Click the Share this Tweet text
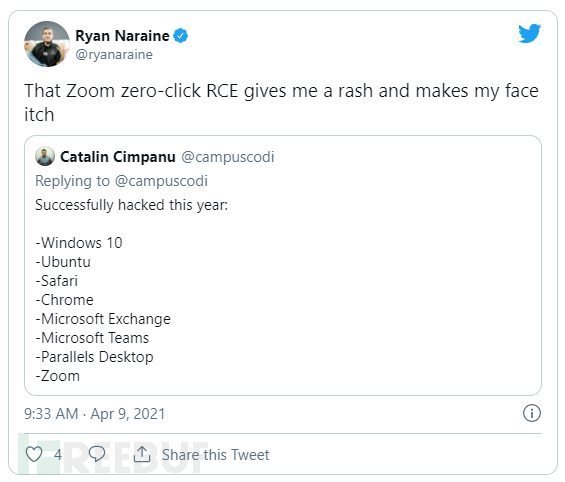The image size is (565, 482). [215, 455]
